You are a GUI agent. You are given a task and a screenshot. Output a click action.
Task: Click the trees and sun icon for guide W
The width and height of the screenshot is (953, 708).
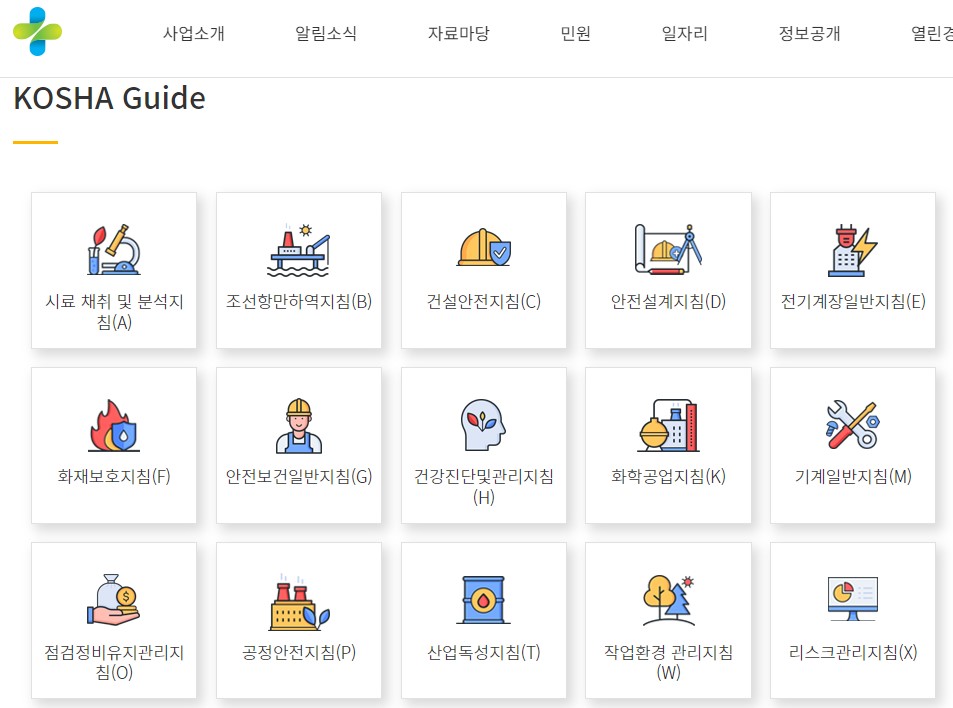click(669, 600)
